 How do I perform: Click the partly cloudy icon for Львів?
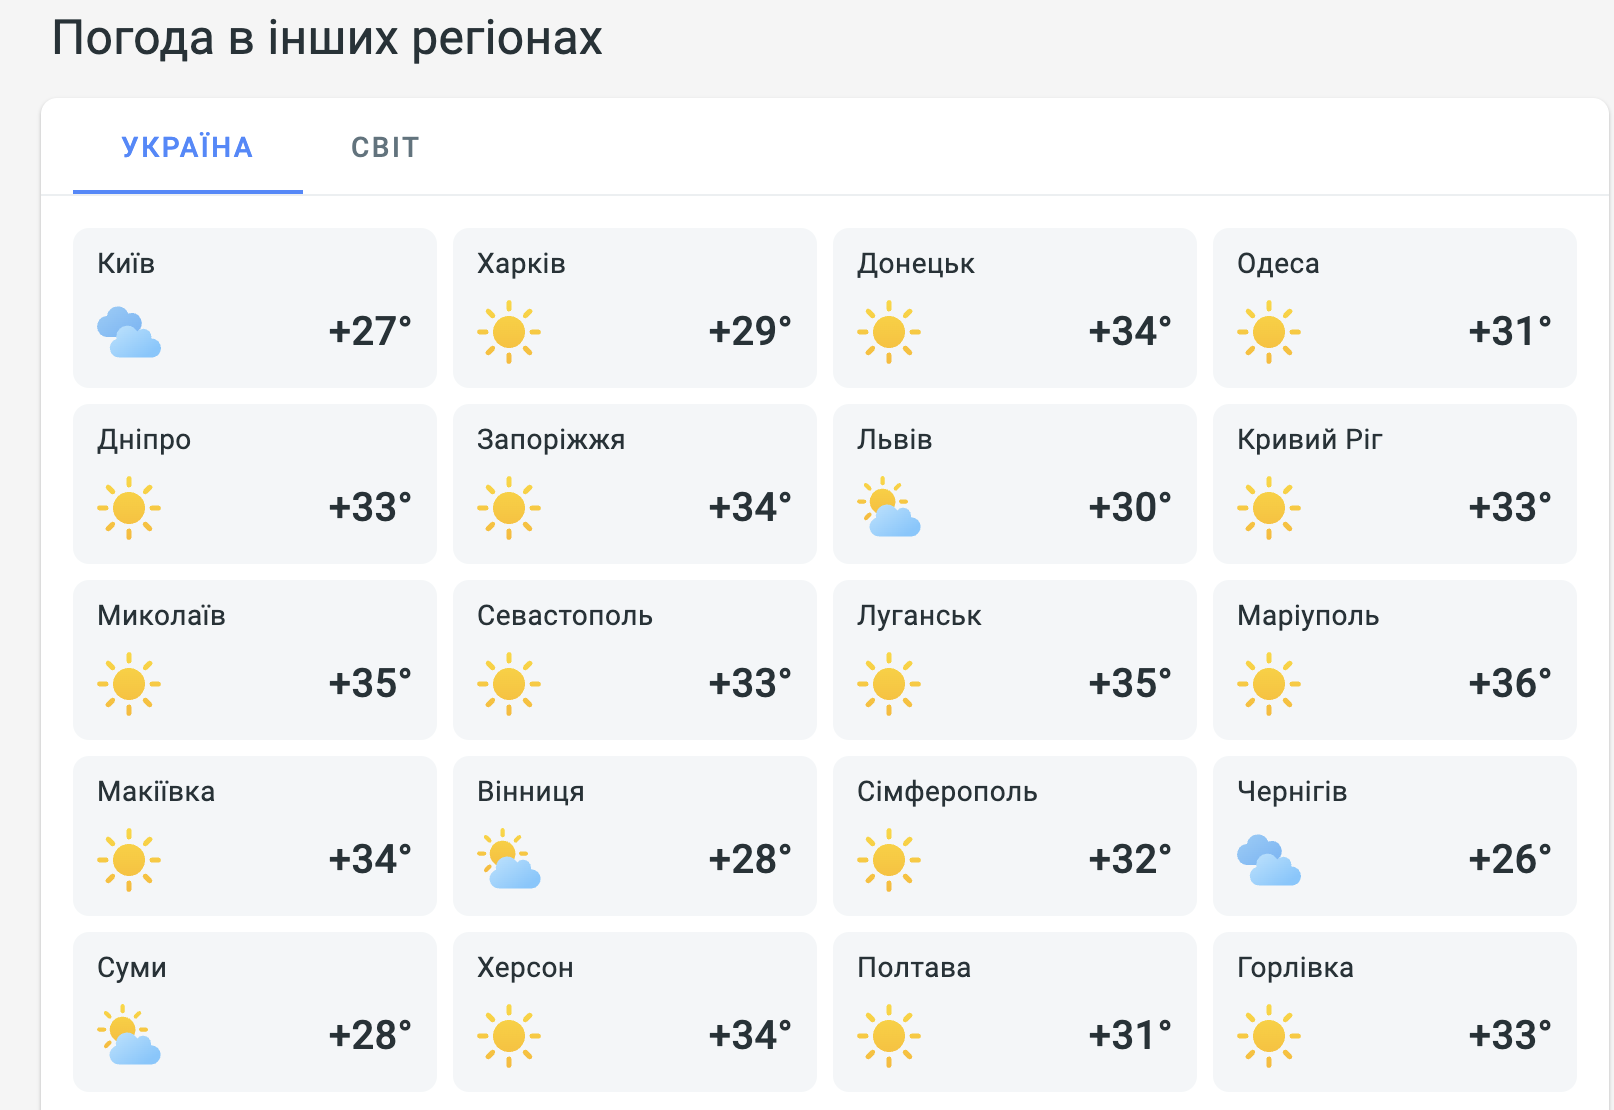tap(889, 508)
